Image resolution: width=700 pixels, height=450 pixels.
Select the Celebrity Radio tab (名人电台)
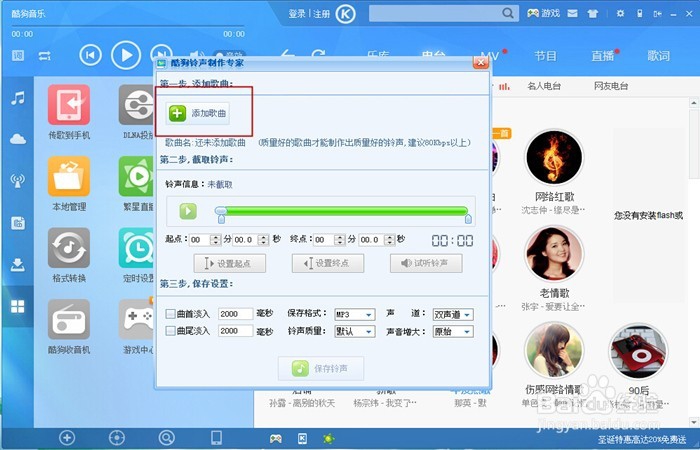[x=544, y=86]
